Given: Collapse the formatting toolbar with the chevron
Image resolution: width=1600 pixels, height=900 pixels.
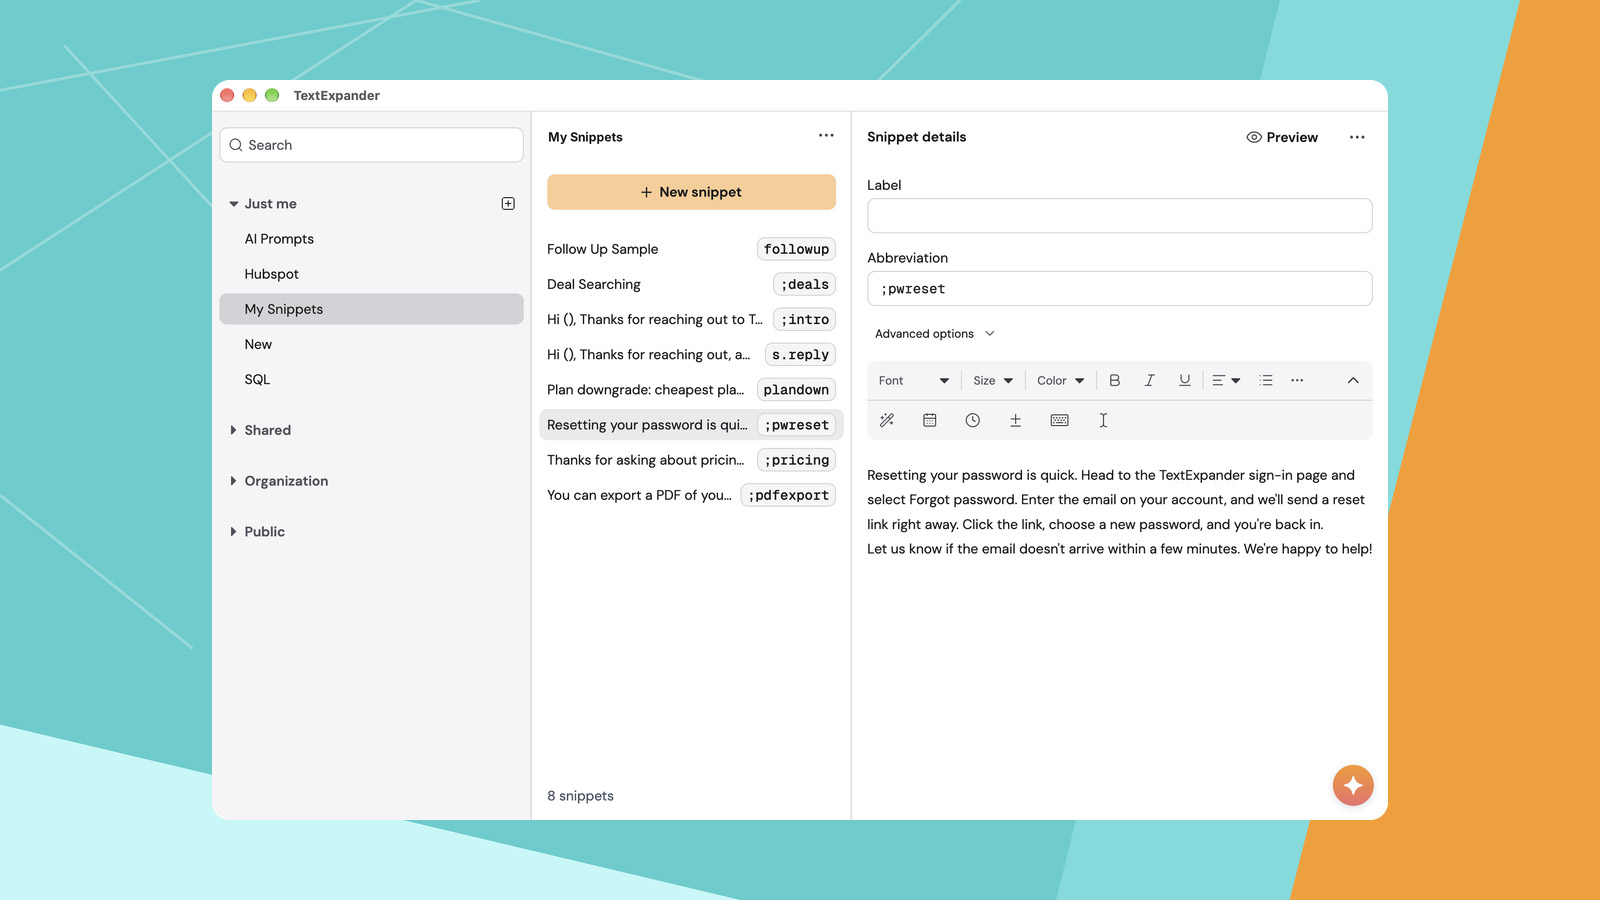Looking at the screenshot, I should point(1353,380).
